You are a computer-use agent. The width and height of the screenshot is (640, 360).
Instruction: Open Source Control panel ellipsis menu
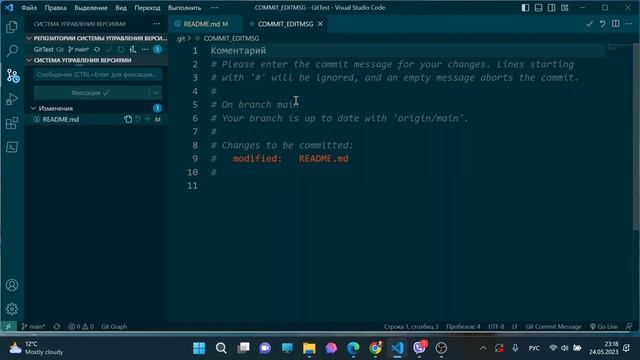click(156, 24)
